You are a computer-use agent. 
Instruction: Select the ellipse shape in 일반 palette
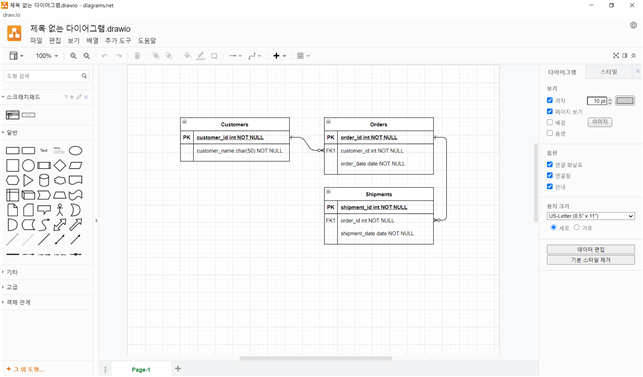tap(75, 151)
